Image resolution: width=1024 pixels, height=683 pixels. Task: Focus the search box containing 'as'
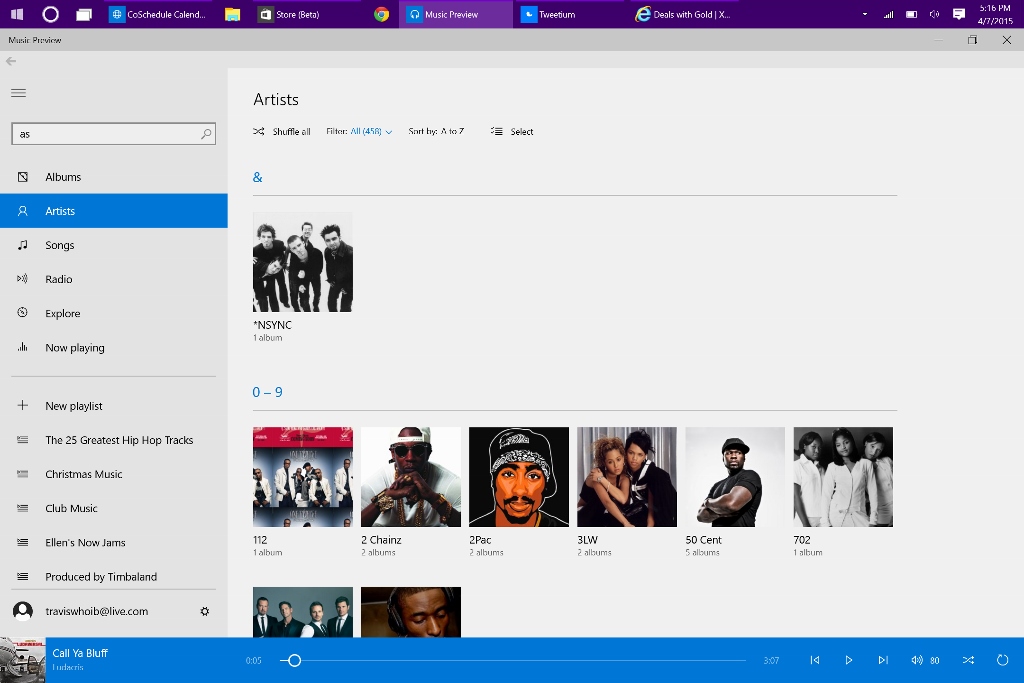[114, 134]
